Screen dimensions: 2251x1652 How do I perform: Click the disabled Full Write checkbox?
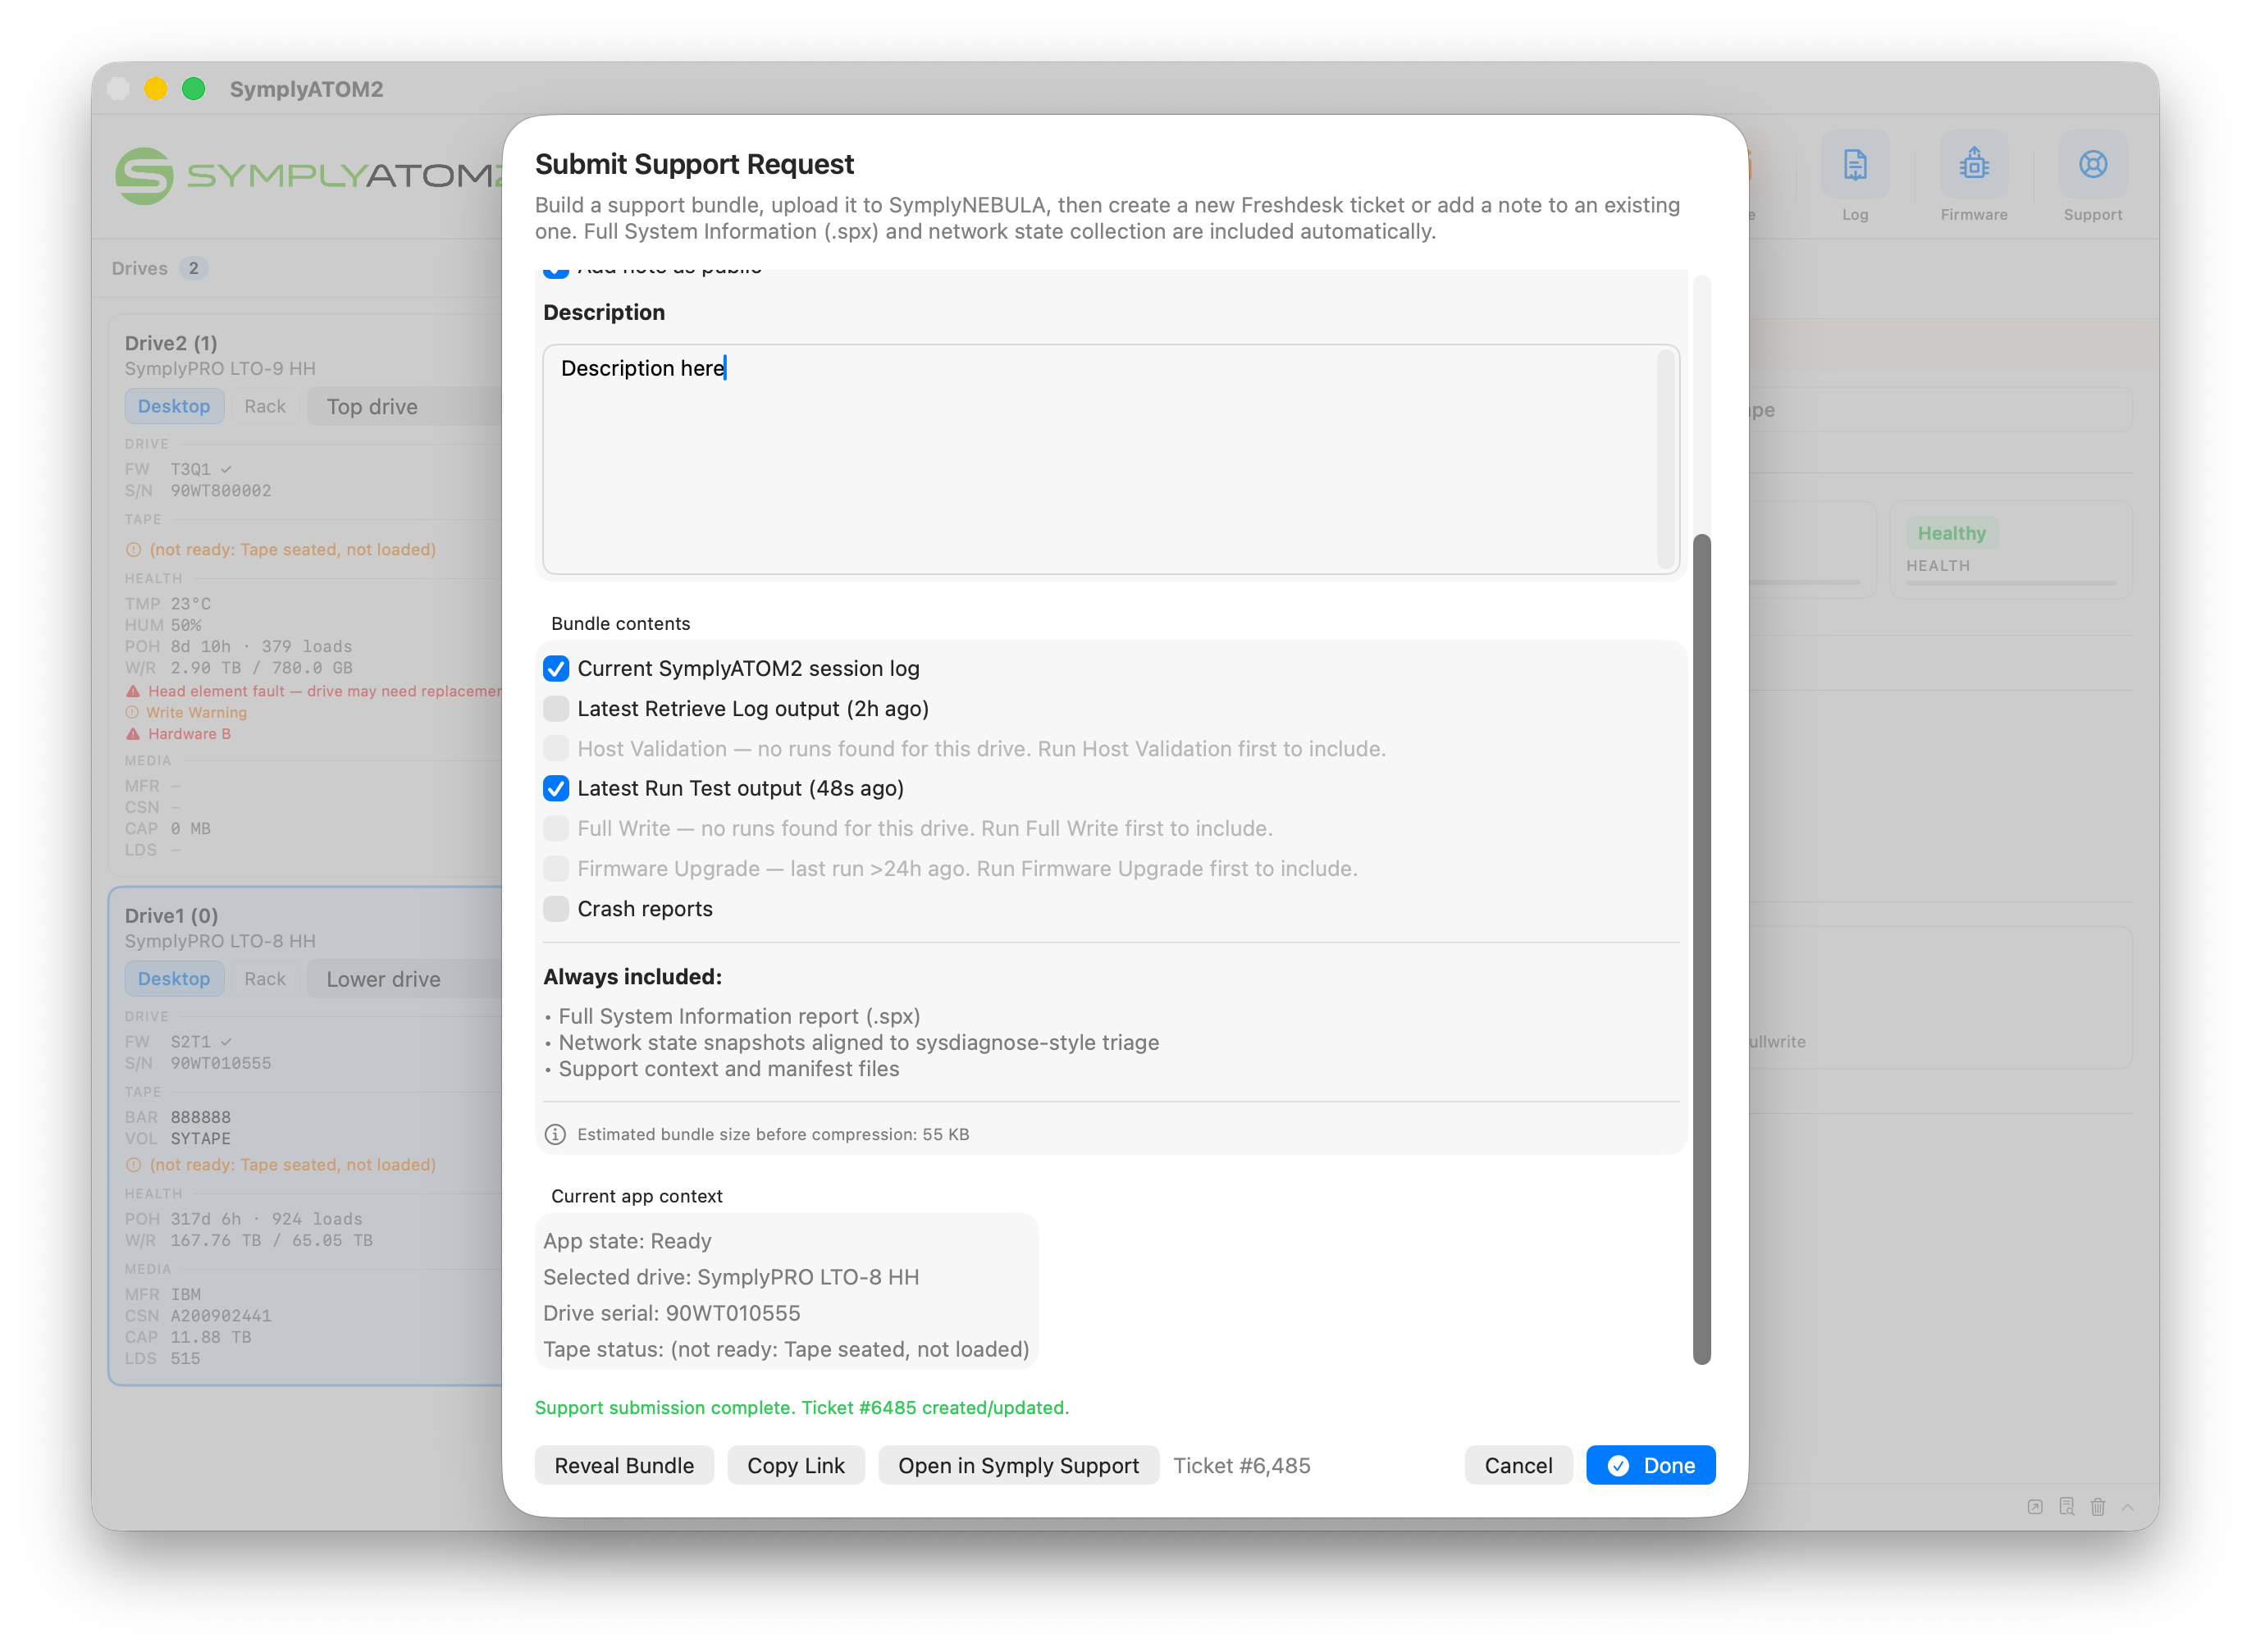(556, 828)
